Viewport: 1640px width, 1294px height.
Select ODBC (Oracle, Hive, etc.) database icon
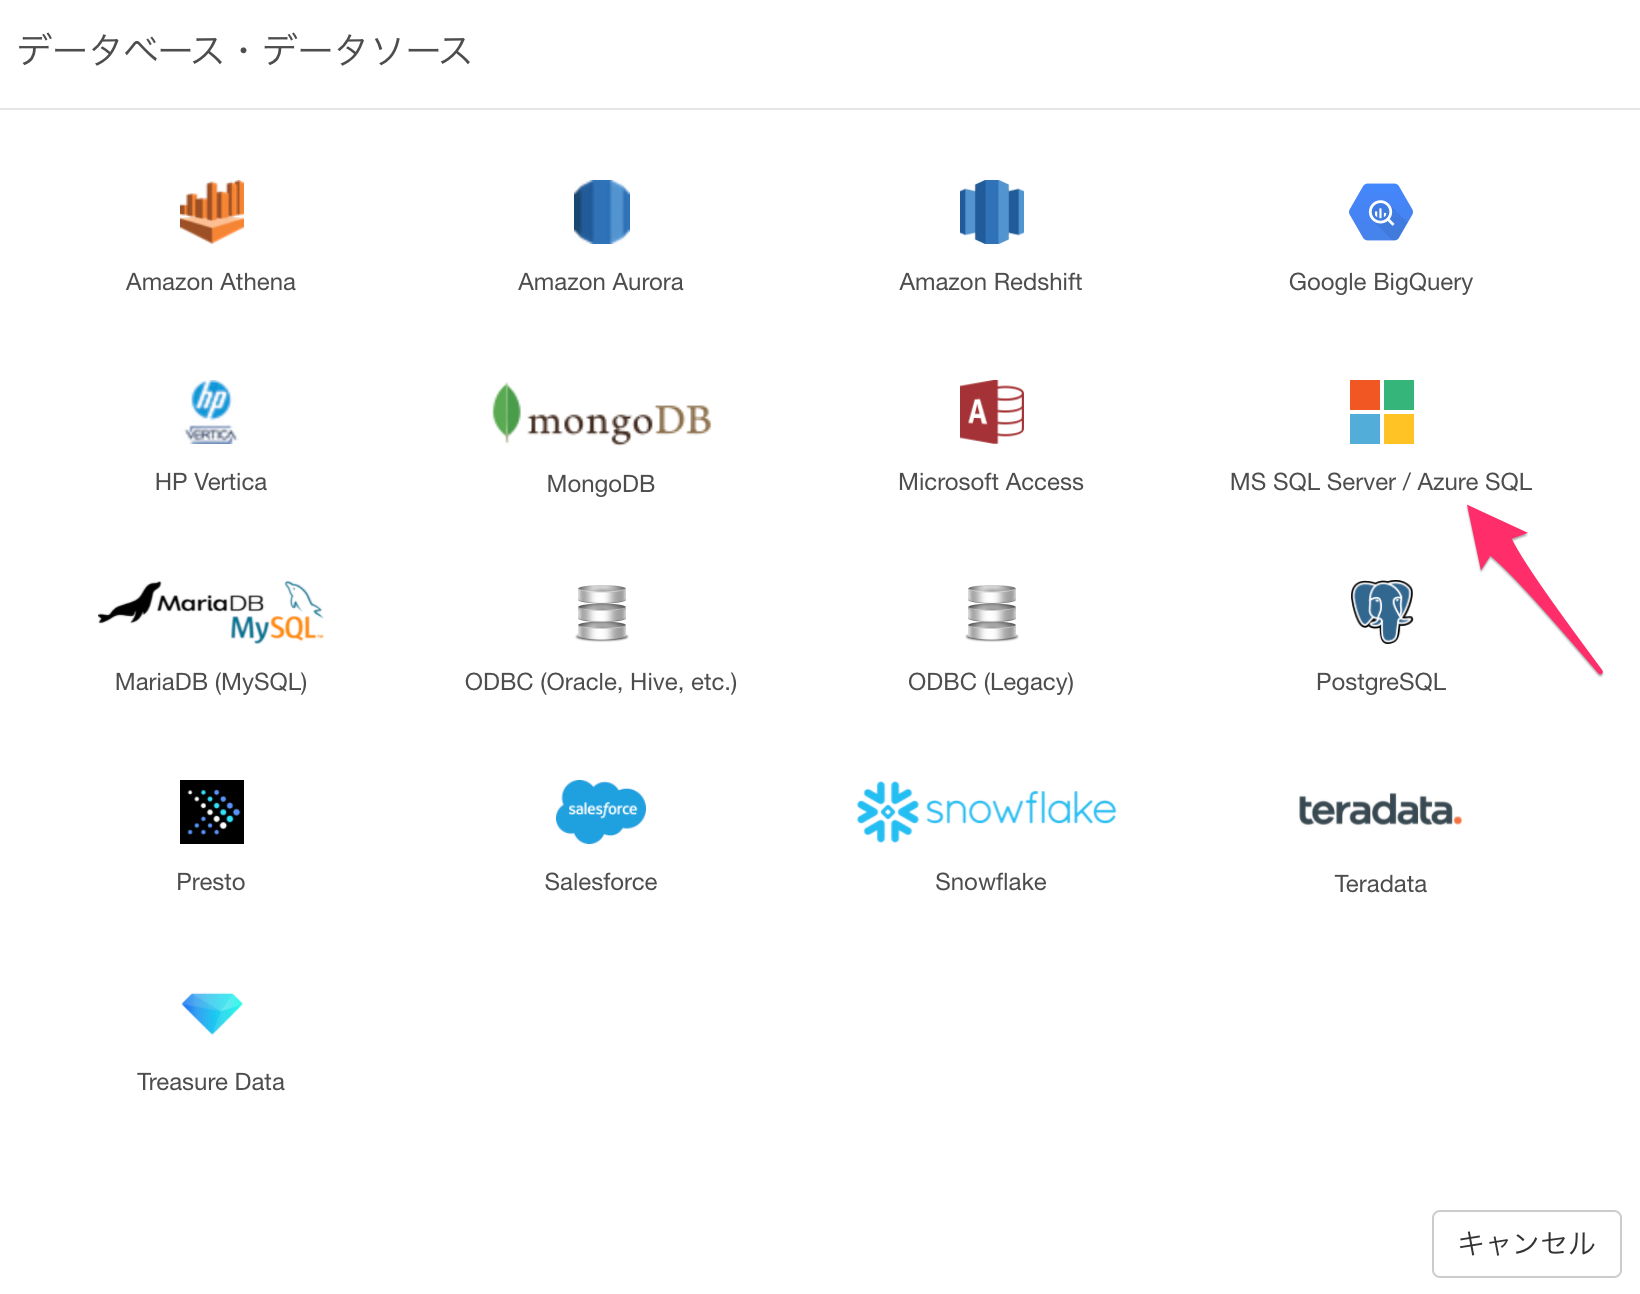tap(601, 612)
